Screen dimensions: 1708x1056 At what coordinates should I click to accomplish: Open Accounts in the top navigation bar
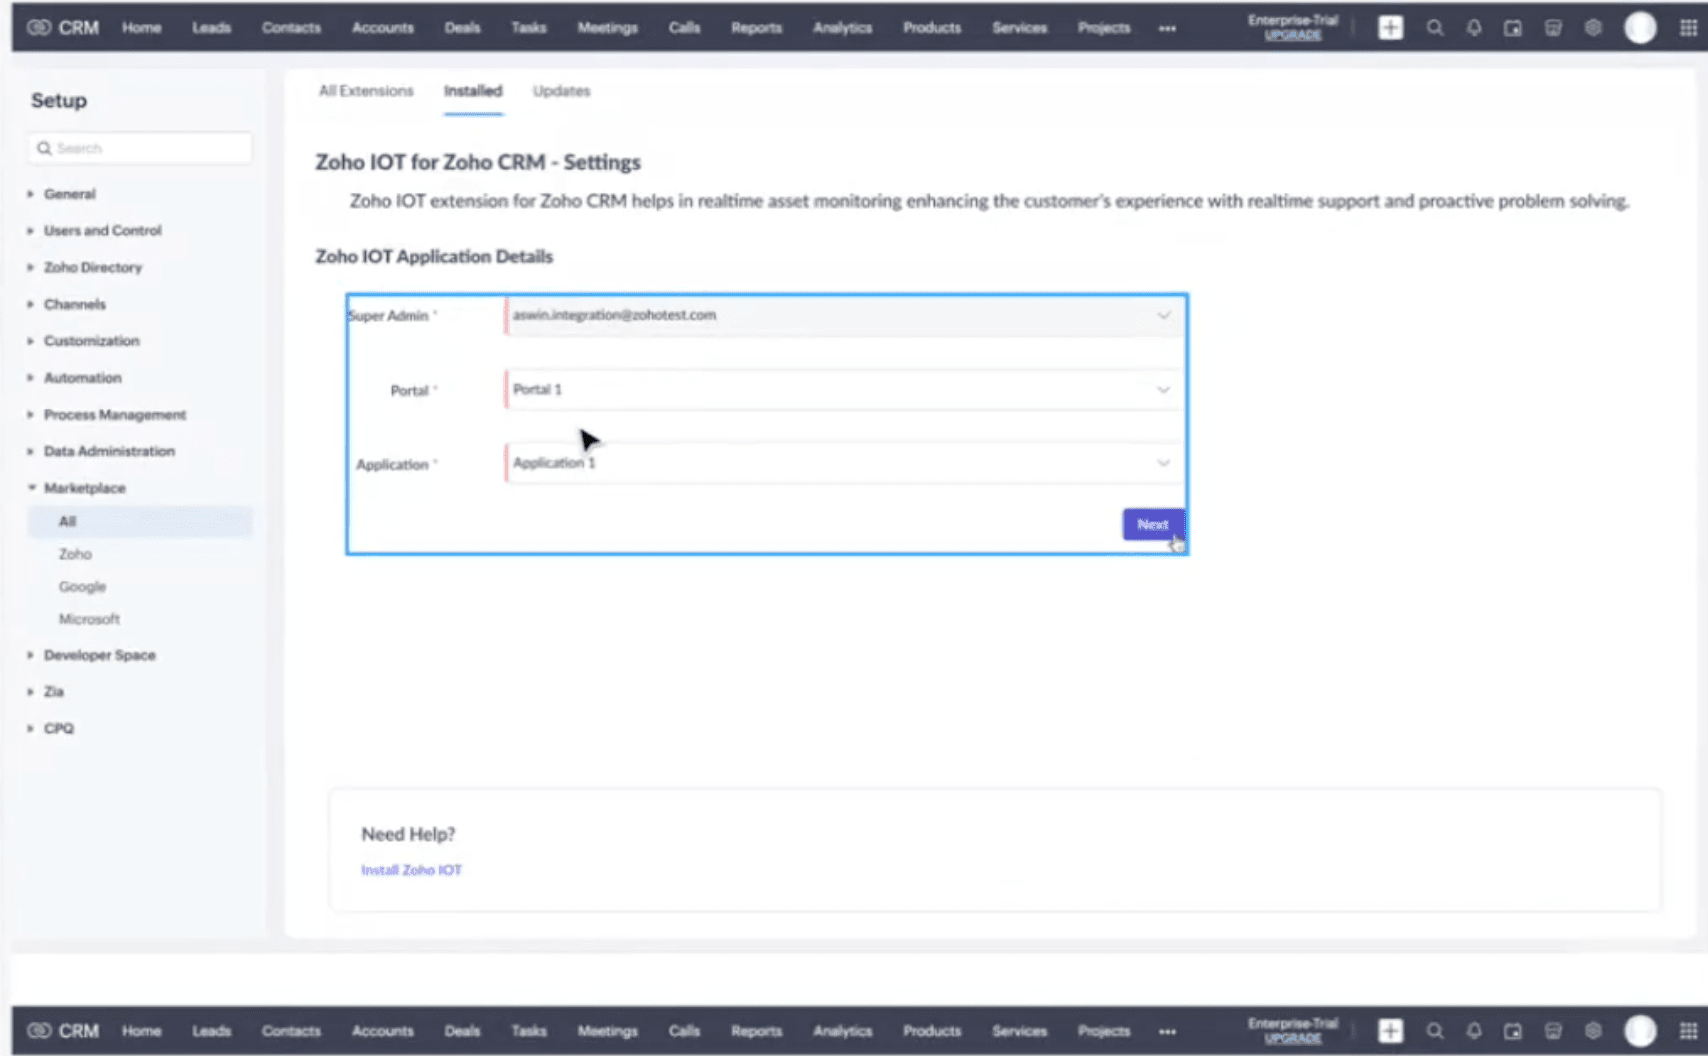click(382, 28)
